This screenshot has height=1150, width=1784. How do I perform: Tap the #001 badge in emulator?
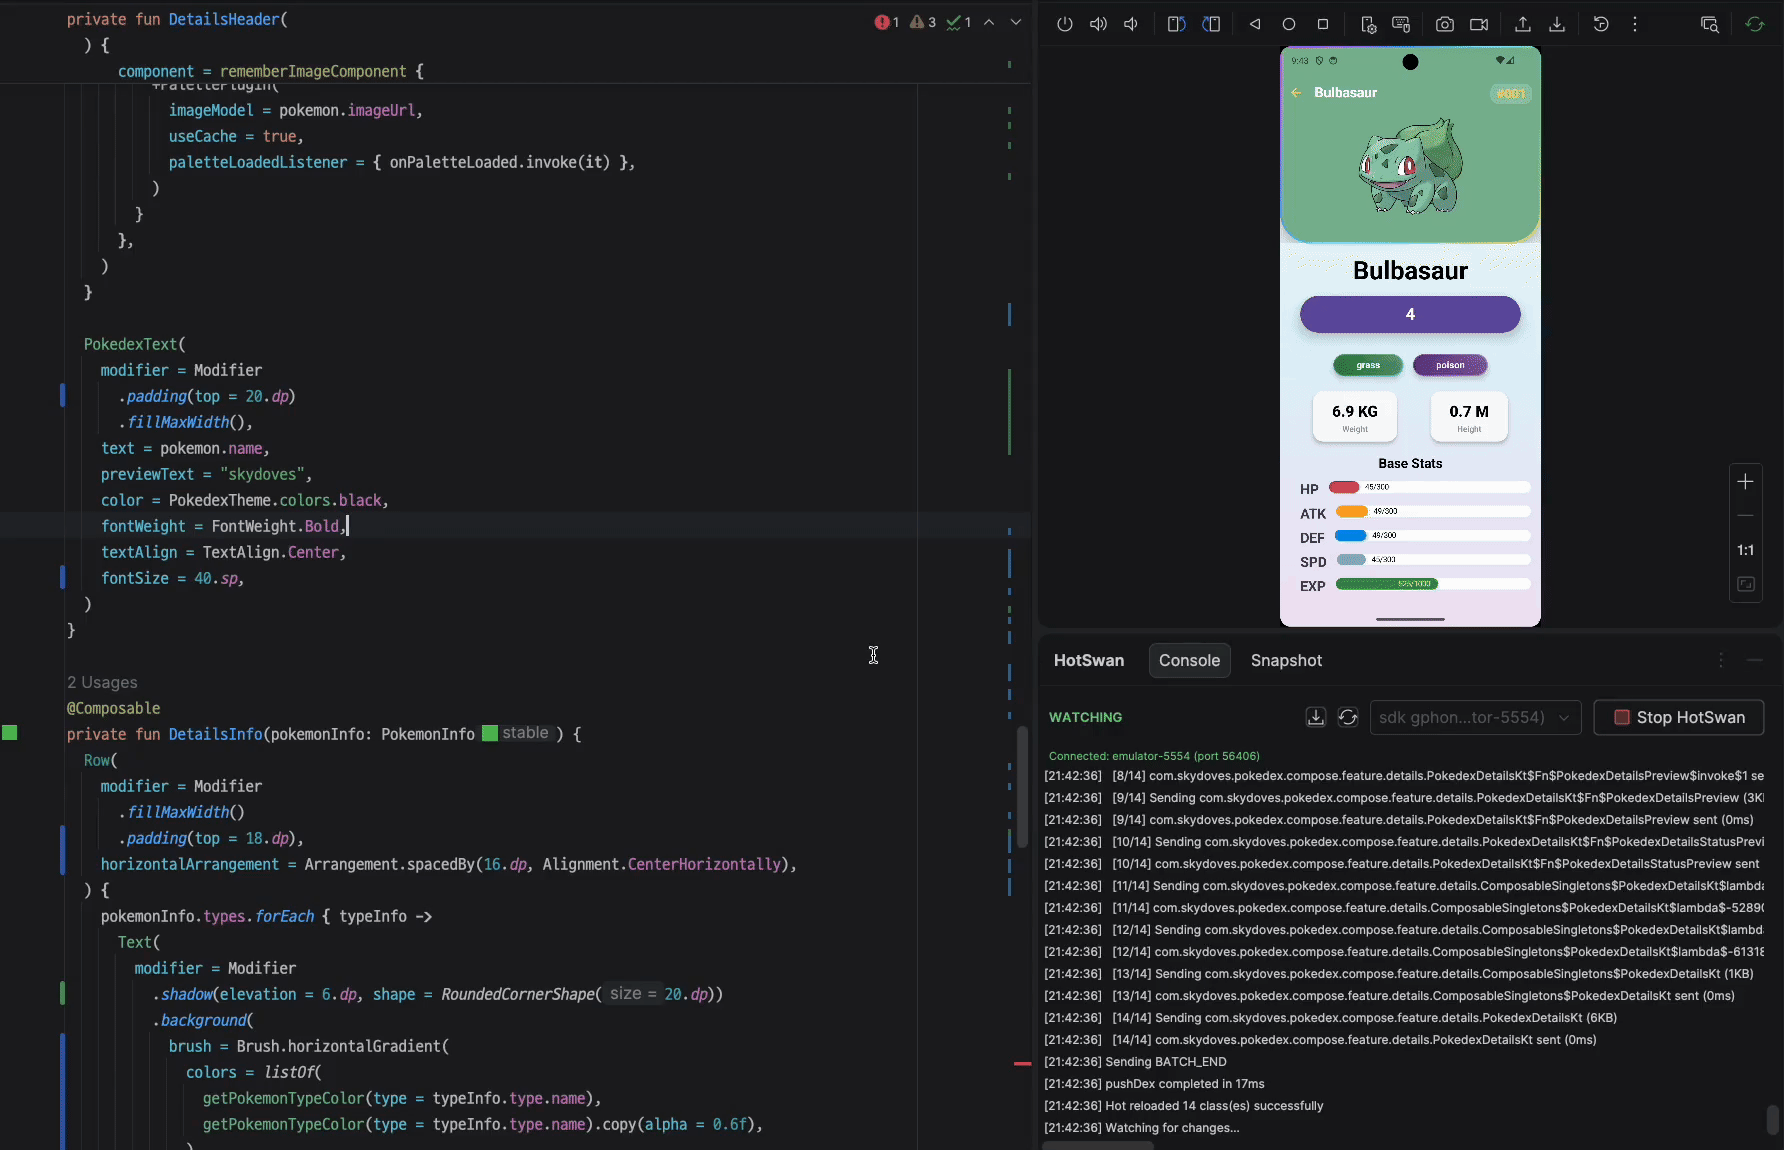tap(1511, 93)
